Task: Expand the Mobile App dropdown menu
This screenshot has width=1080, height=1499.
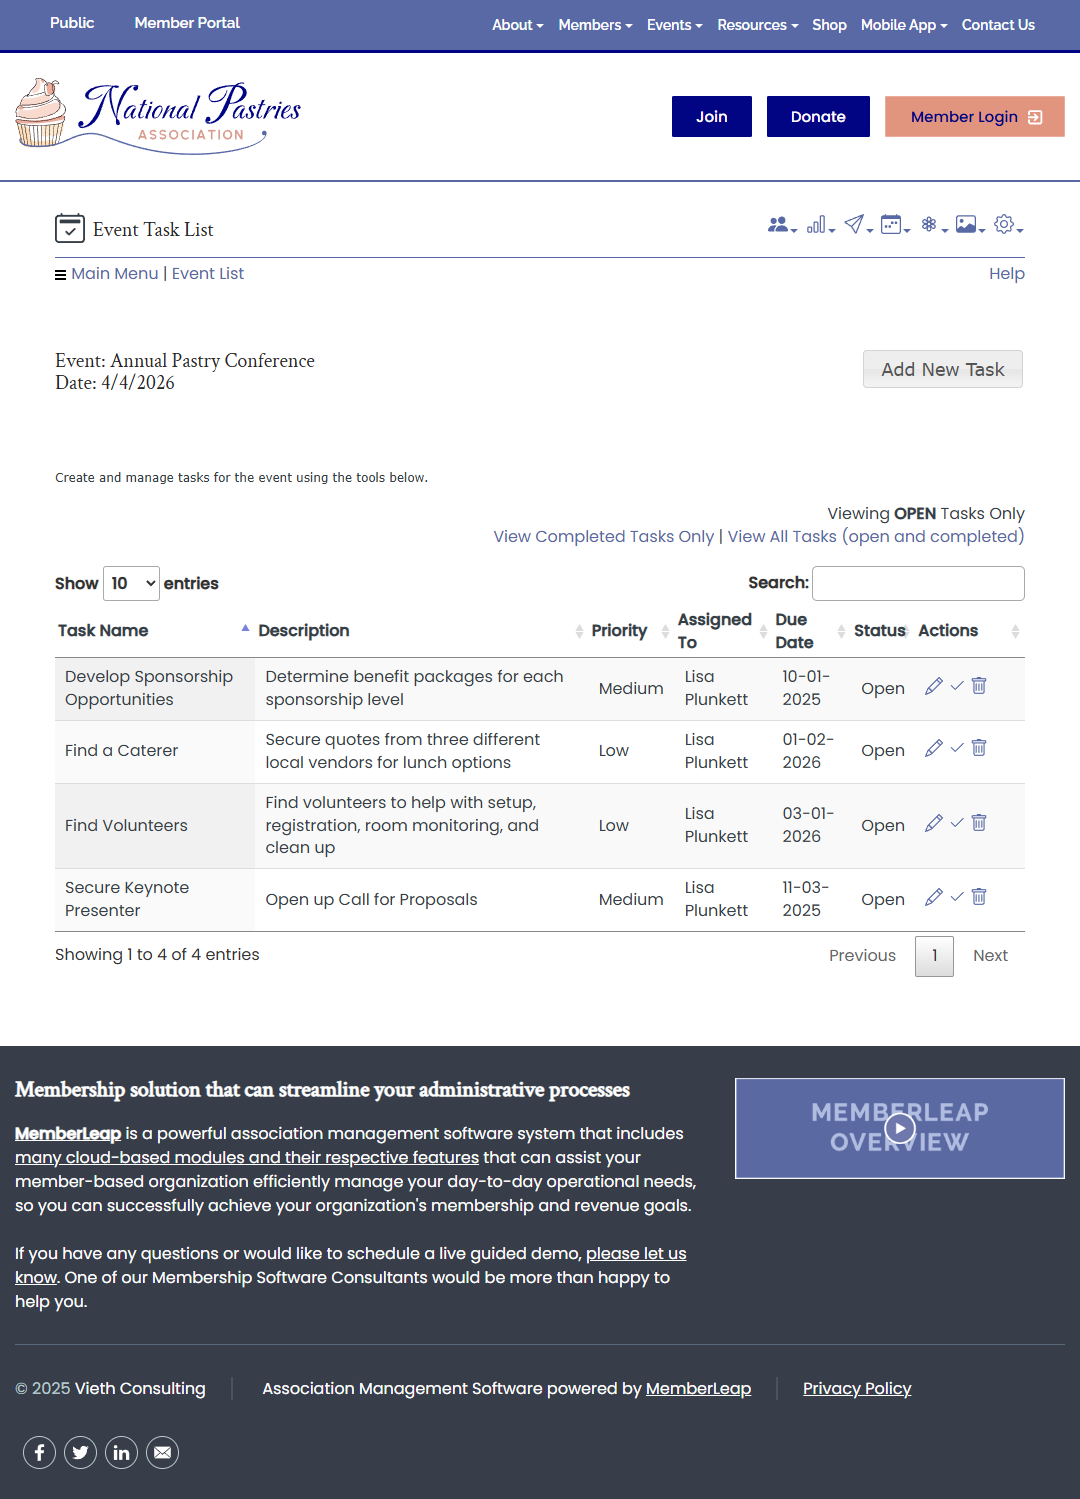Action: (904, 25)
